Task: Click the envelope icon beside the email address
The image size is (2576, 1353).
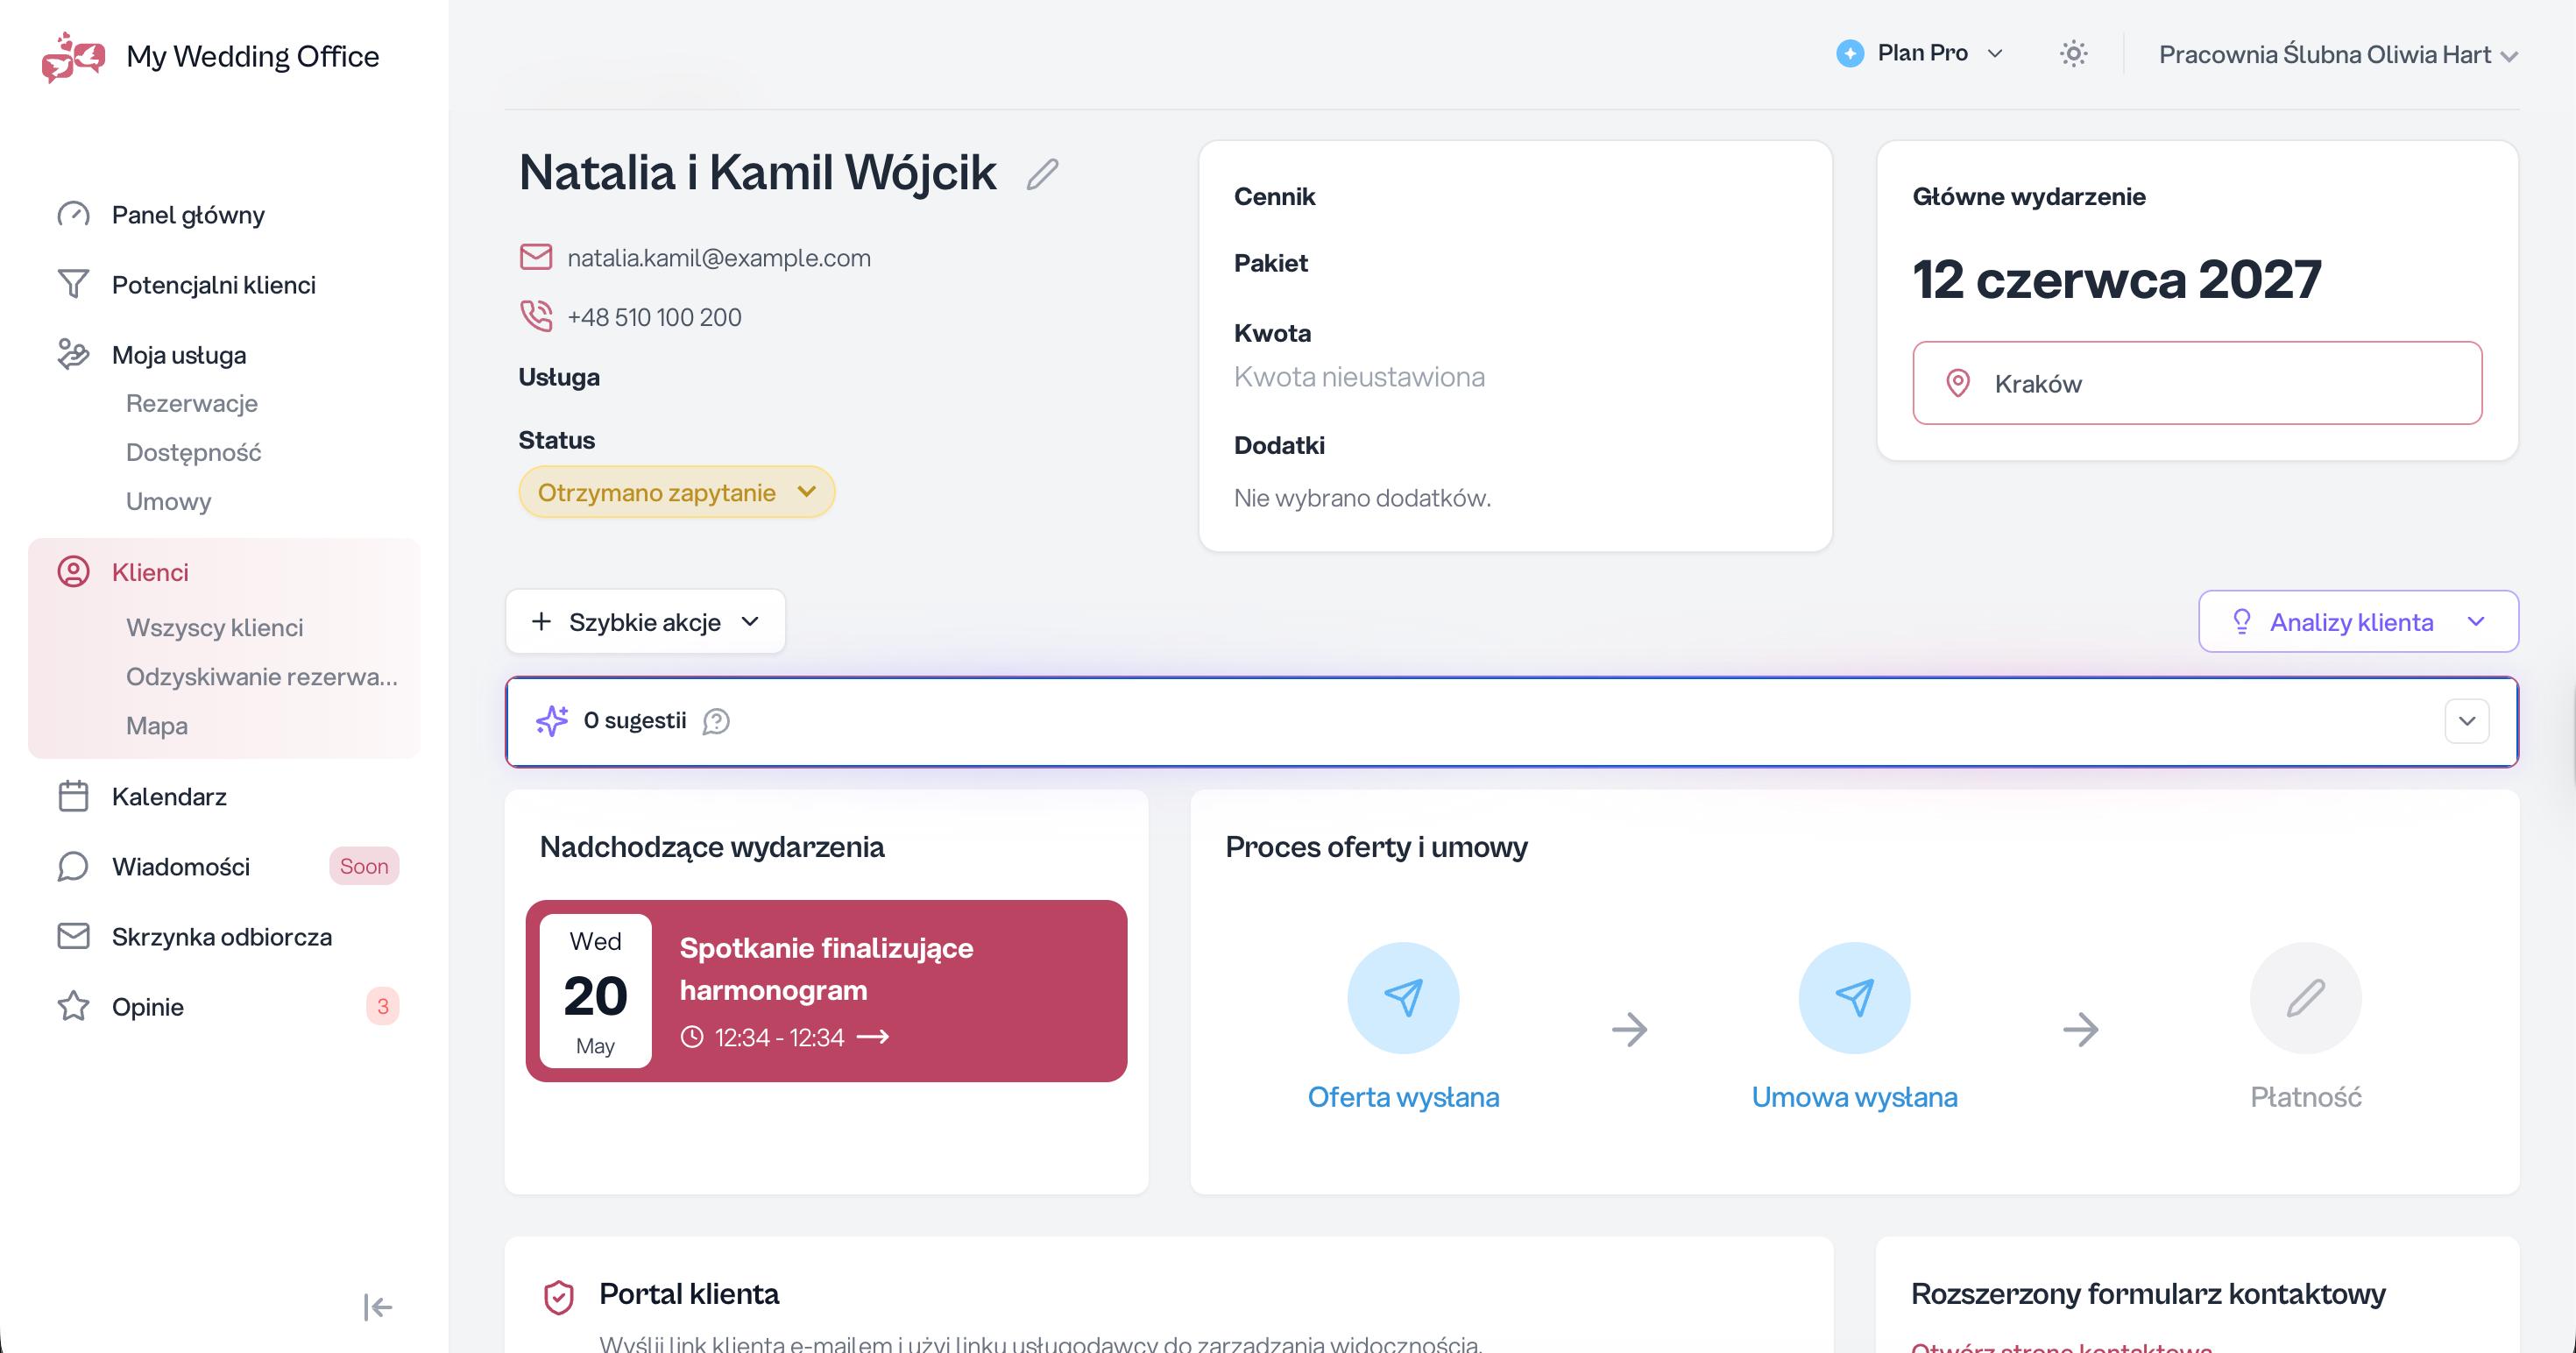Action: 536,257
